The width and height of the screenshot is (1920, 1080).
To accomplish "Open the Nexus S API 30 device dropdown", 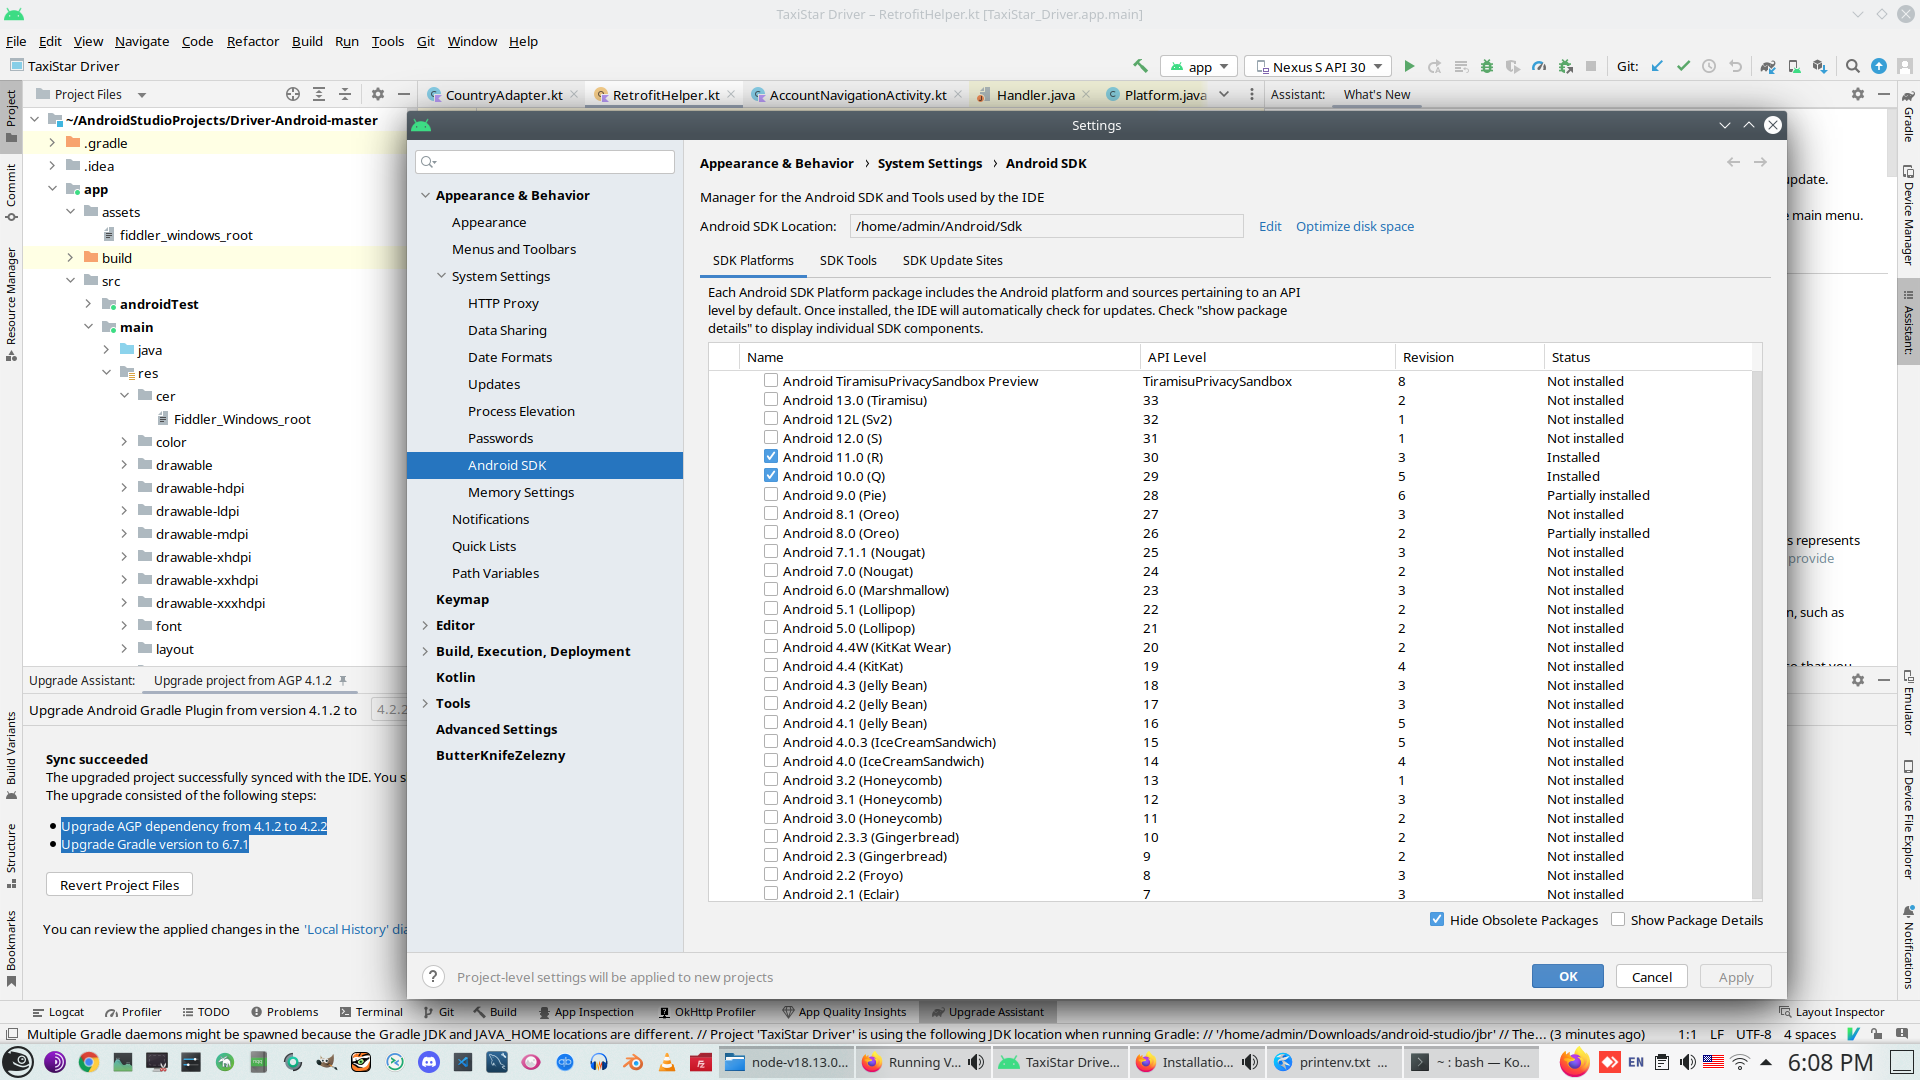I will 1318,67.
